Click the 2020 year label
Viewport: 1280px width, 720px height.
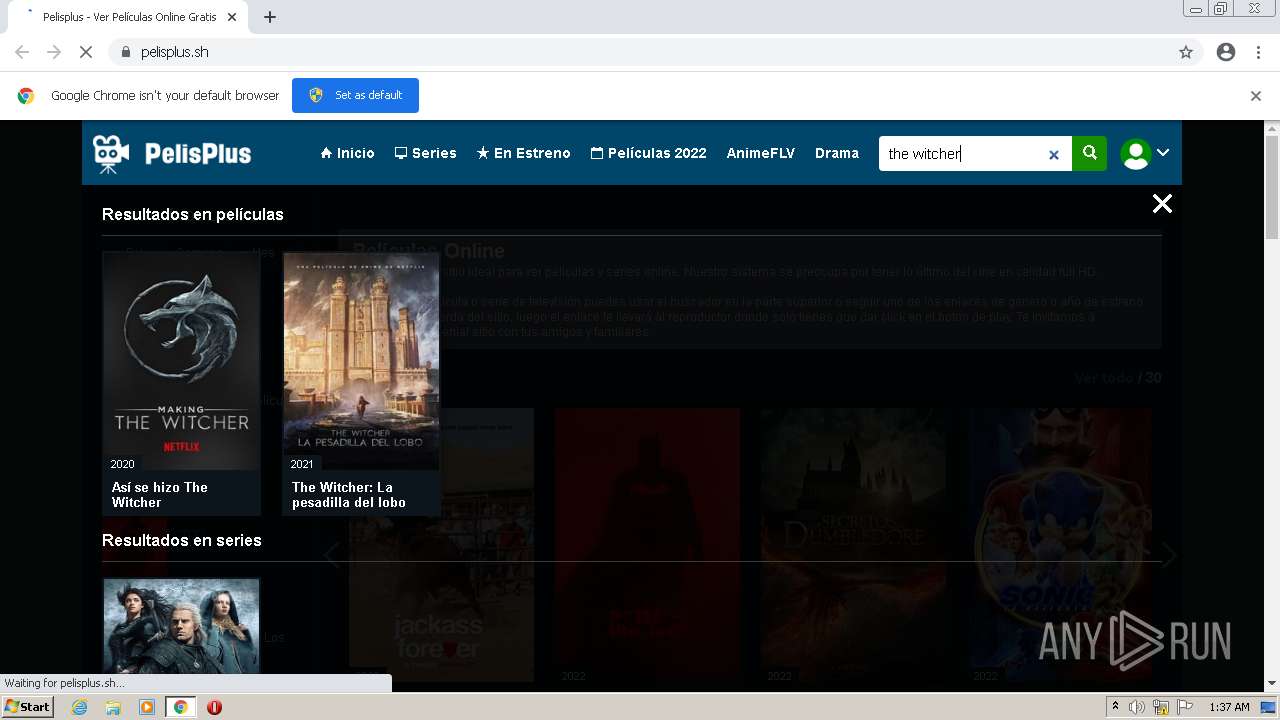122,464
